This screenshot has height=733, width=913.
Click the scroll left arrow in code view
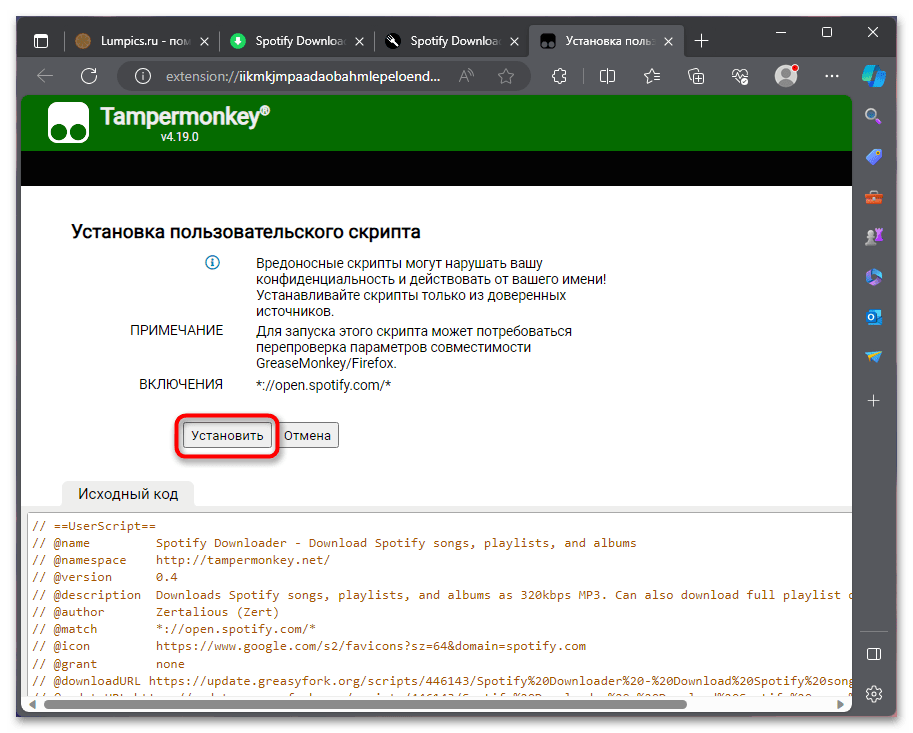33,704
